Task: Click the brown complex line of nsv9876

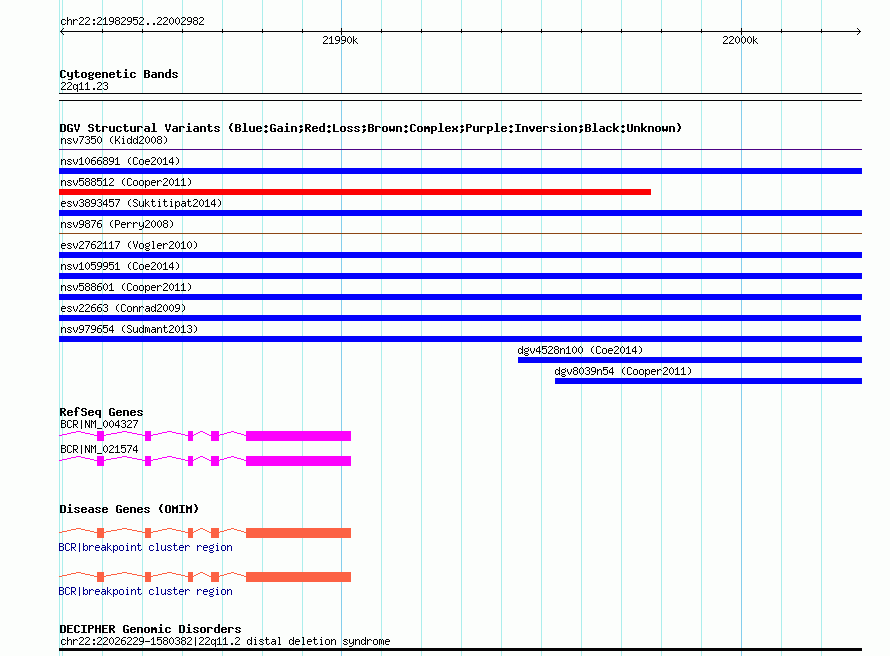Action: (x=460, y=233)
